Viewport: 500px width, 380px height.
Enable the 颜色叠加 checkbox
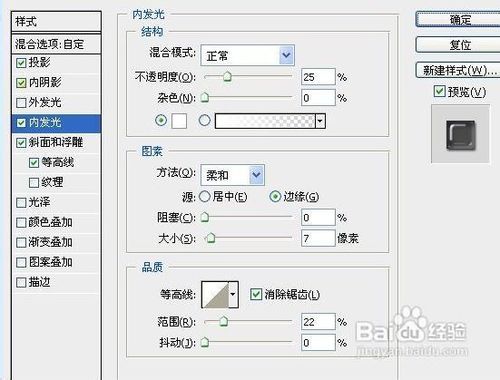point(21,223)
